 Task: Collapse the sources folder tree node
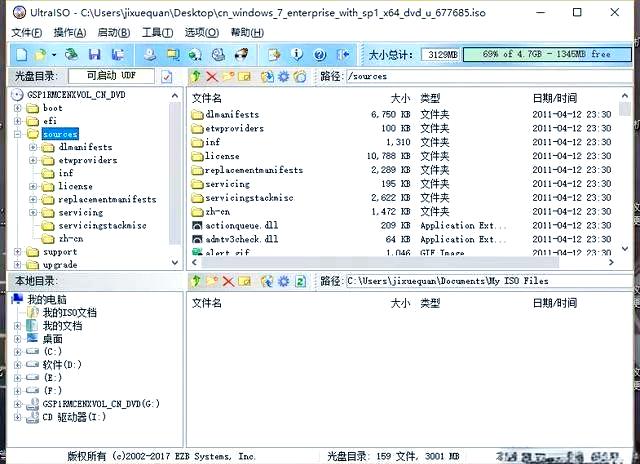pyautogui.click(x=18, y=134)
